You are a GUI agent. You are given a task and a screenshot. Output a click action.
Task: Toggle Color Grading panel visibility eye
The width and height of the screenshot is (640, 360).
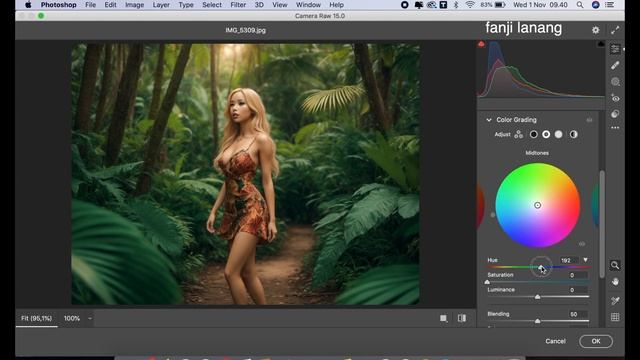pos(589,120)
